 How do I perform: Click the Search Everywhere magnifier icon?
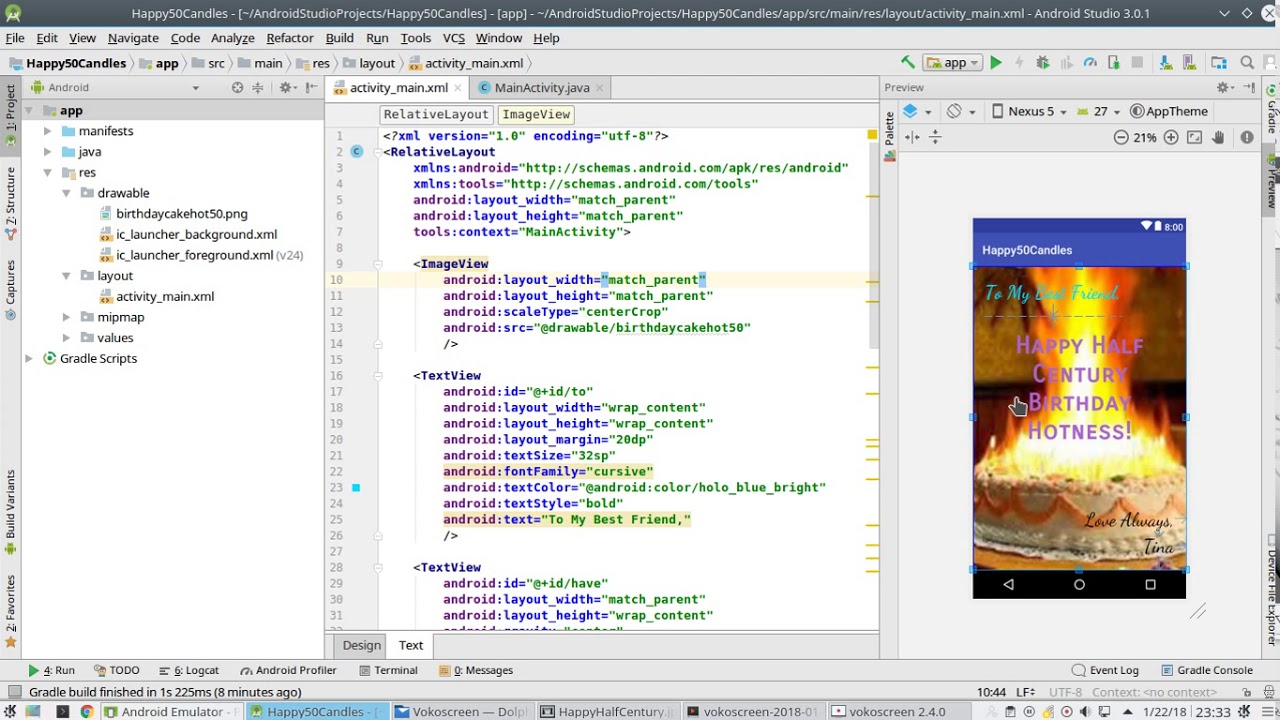pos(1247,62)
